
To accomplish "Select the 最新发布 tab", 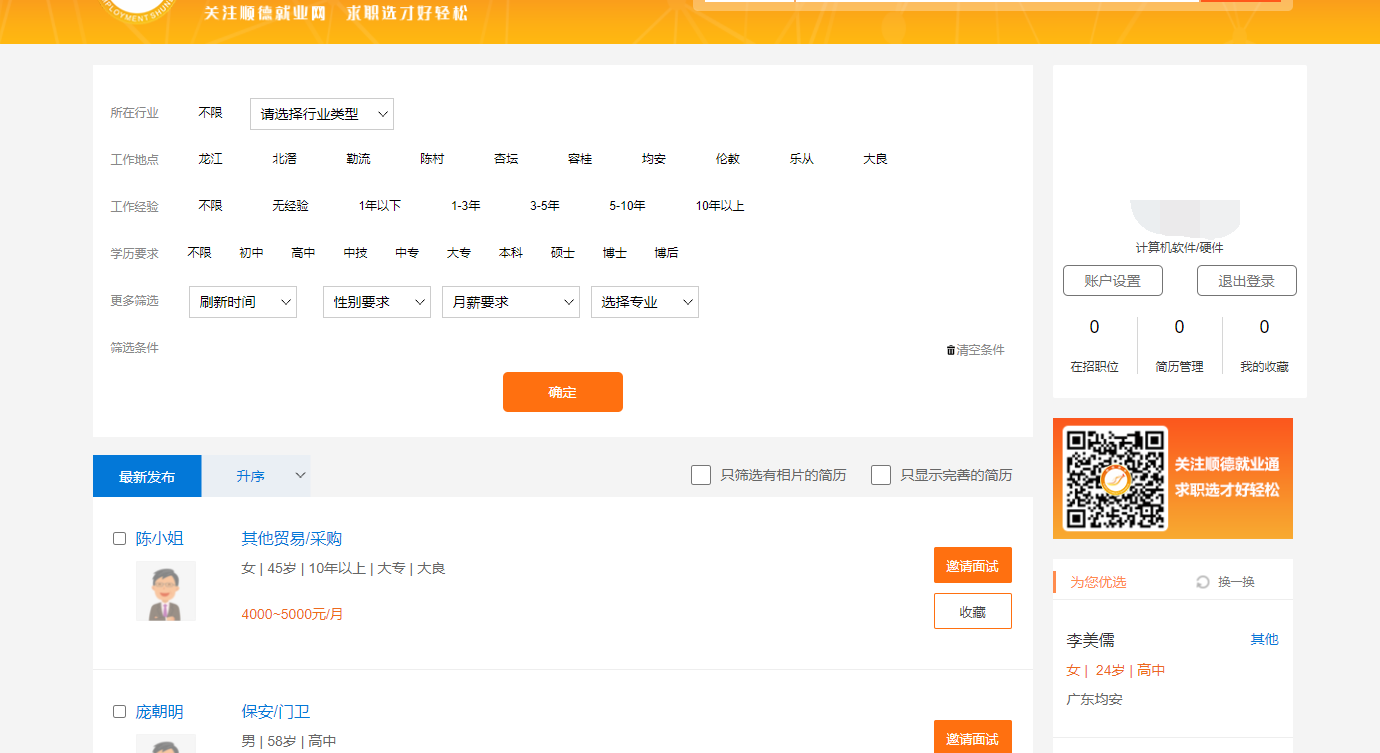I will [147, 477].
